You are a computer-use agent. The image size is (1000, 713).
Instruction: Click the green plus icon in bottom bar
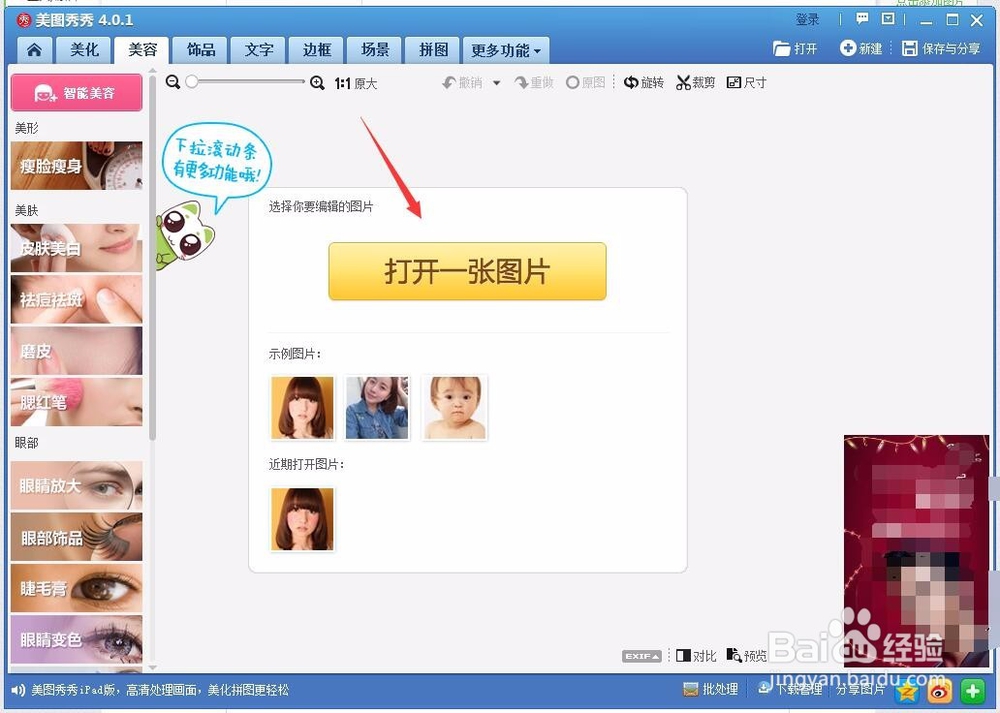coord(971,690)
